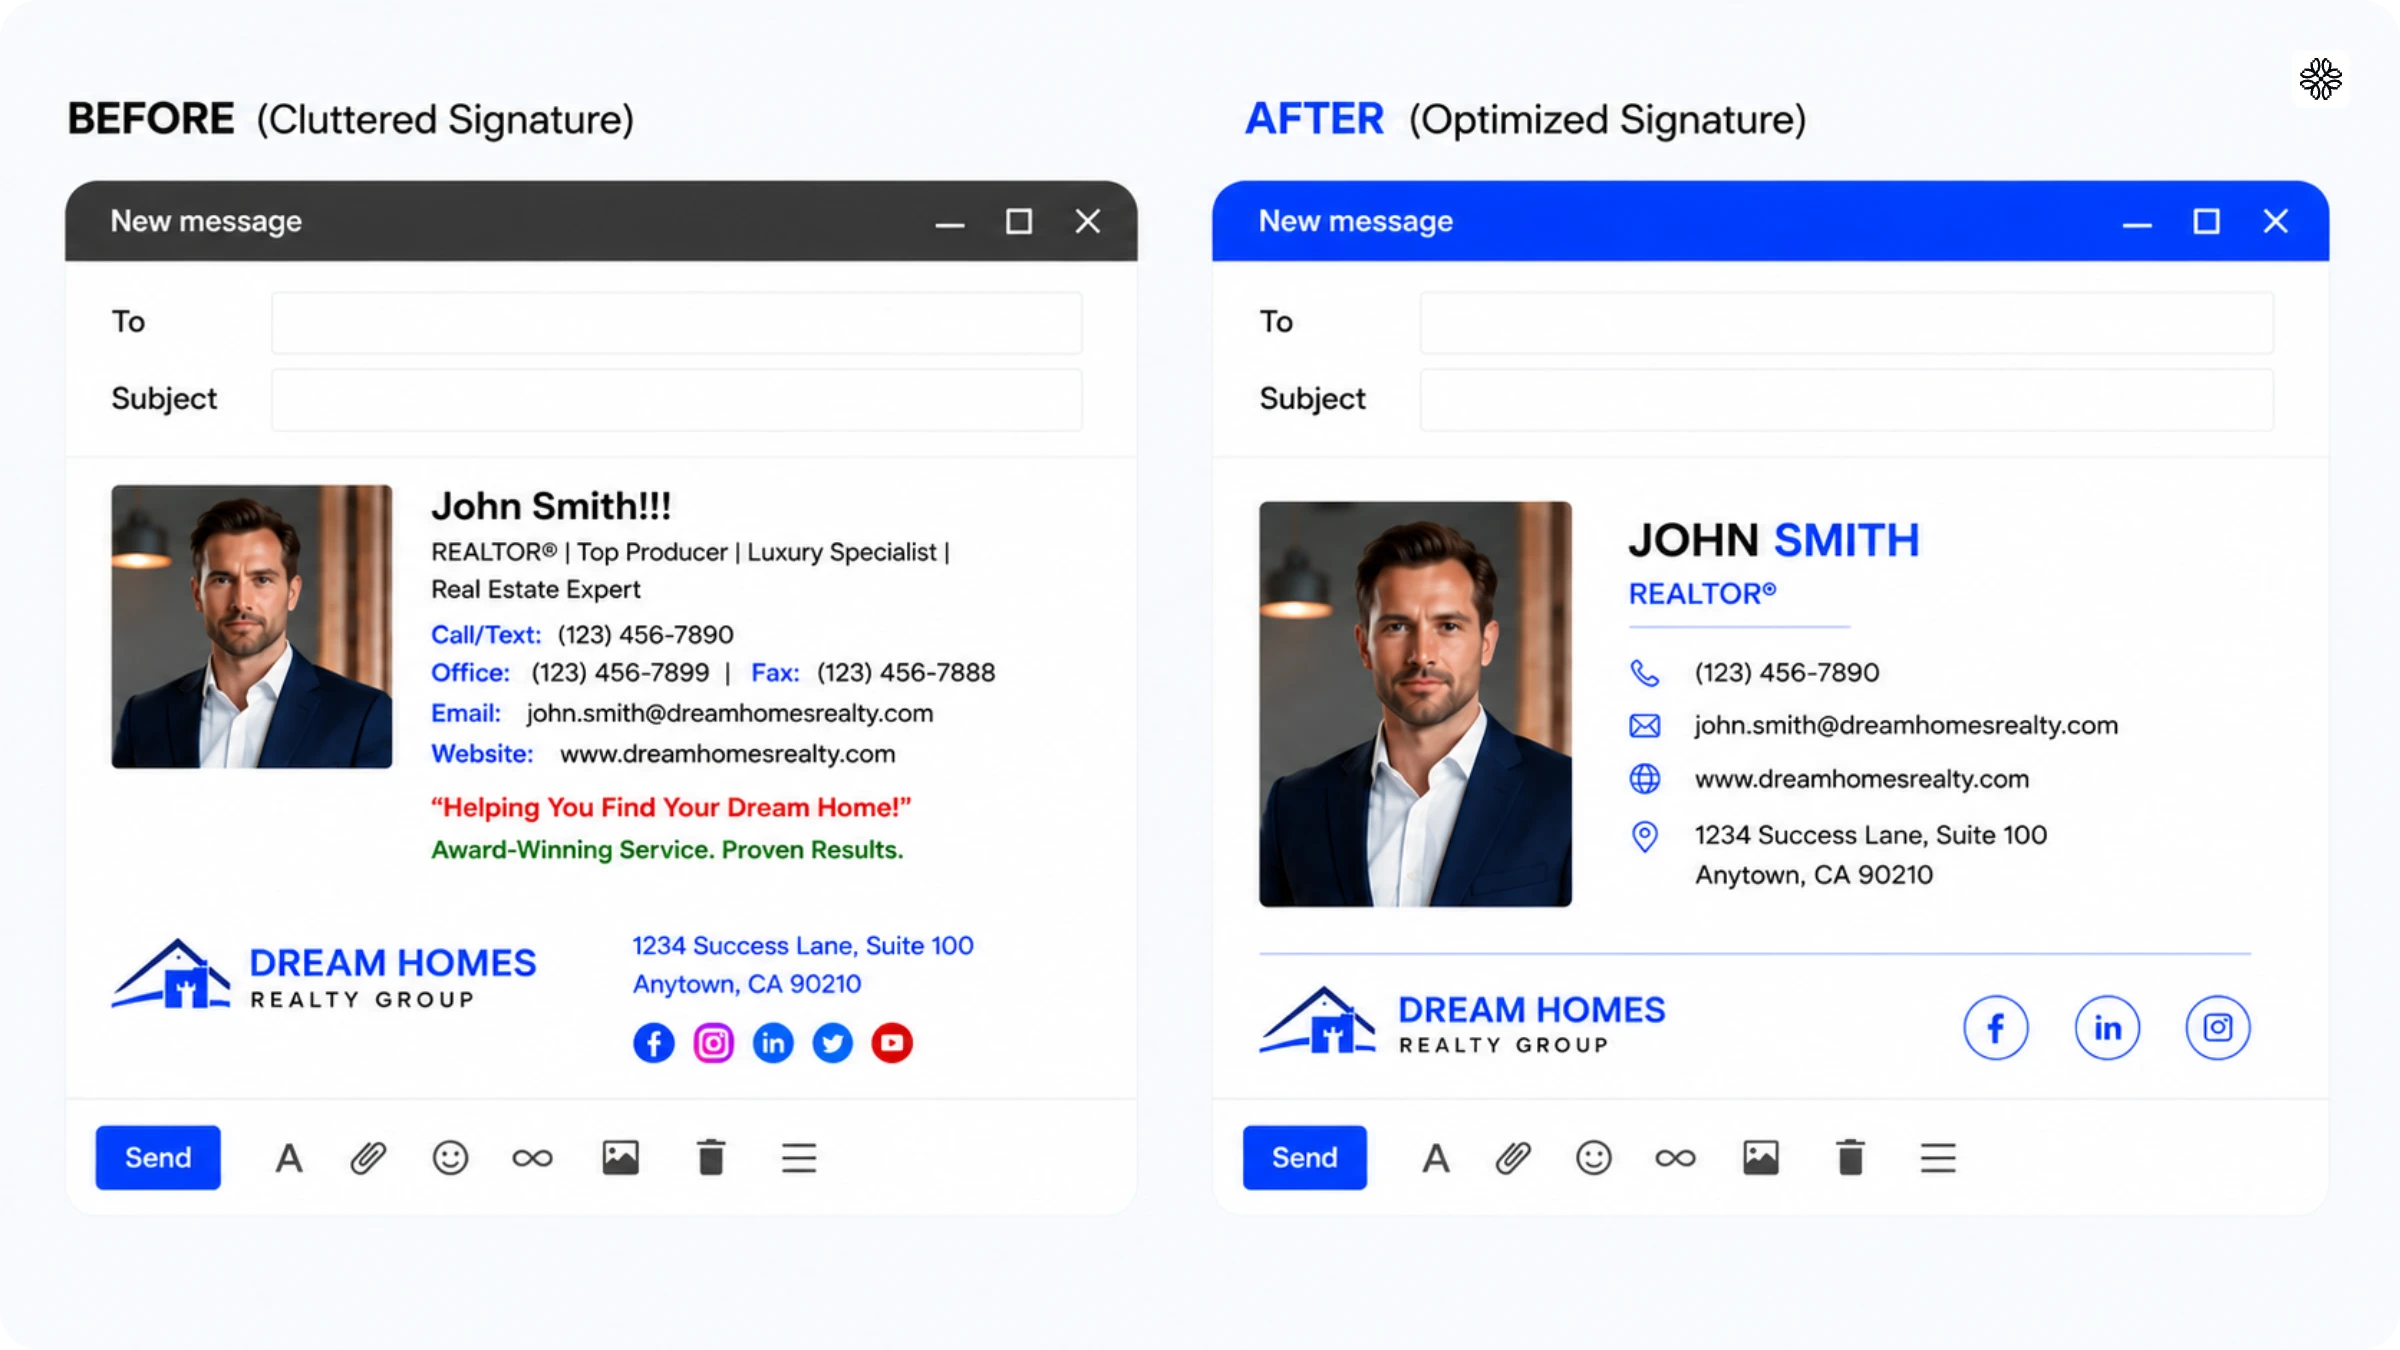This screenshot has width=2400, height=1350.
Task: Click "JOHN SMITH" heading in After signature
Action: tap(1774, 540)
